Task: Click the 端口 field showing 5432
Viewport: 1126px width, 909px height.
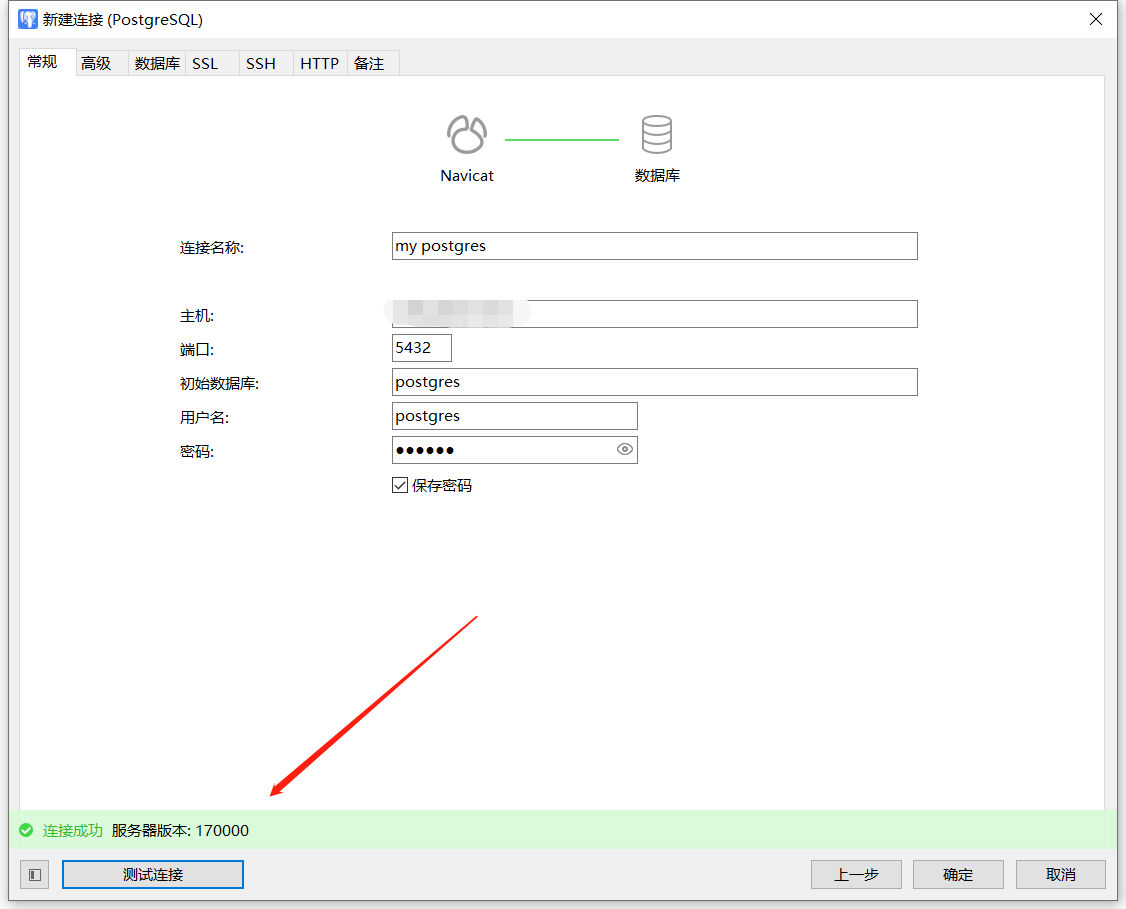Action: point(422,348)
